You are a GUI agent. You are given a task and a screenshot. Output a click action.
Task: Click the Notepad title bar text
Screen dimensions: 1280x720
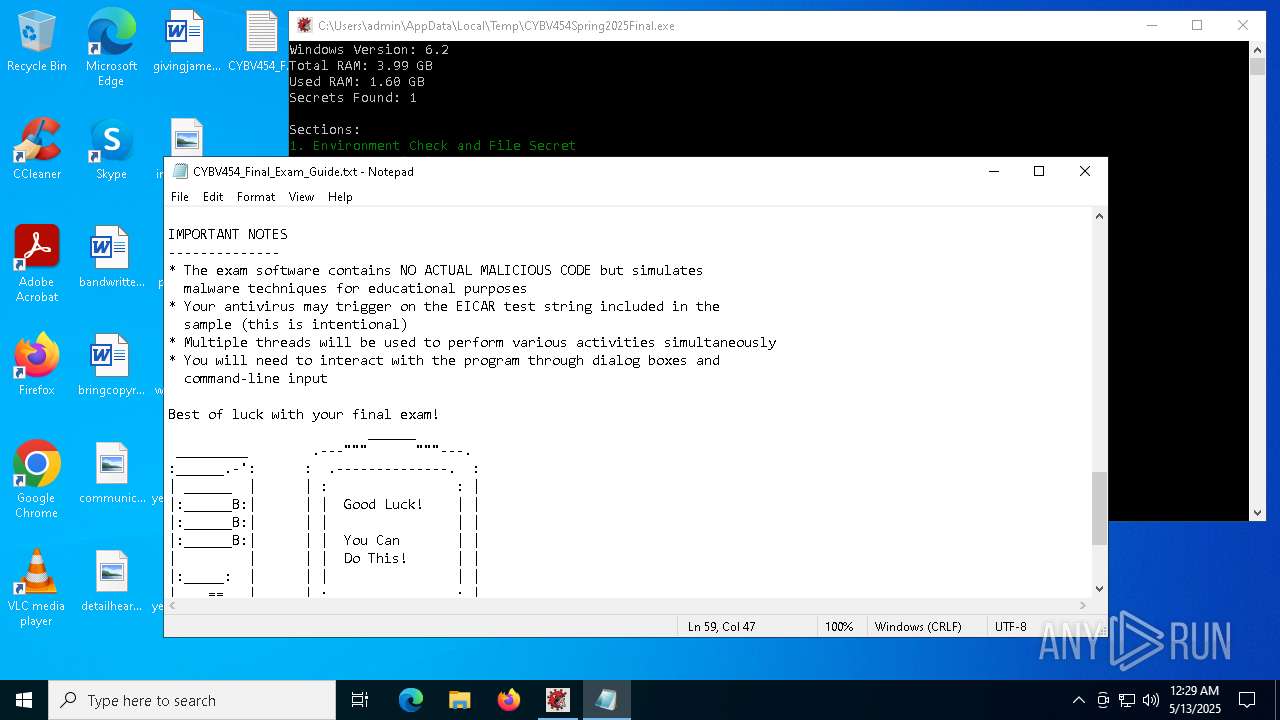tap(303, 172)
